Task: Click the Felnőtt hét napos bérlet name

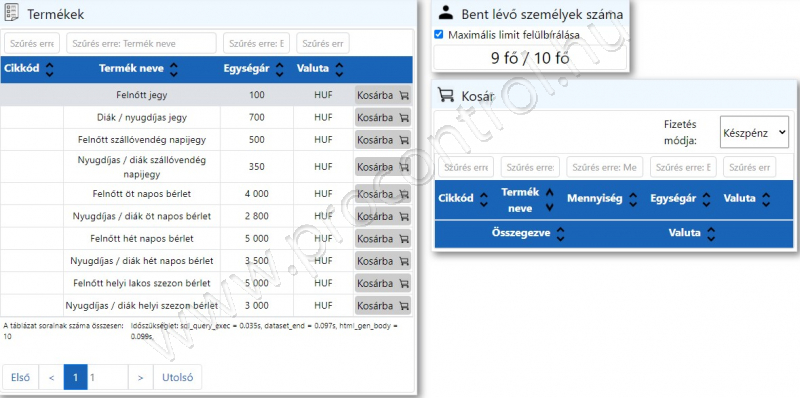Action: click(x=142, y=238)
